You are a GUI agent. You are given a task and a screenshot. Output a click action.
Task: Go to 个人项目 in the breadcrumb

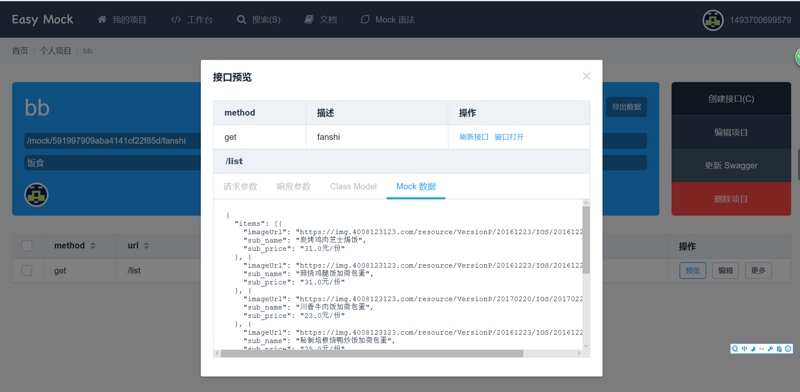pos(56,51)
